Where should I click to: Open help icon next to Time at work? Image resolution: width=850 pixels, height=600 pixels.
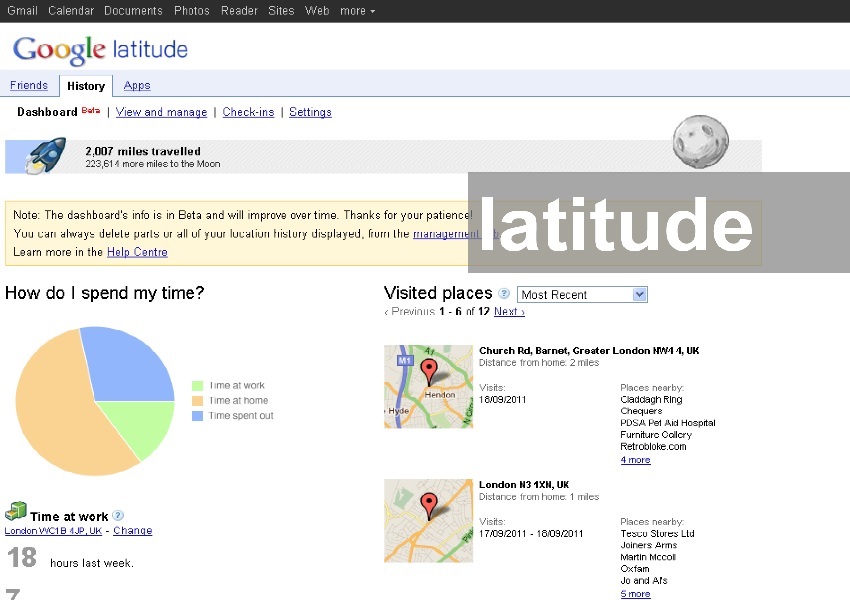(x=118, y=515)
